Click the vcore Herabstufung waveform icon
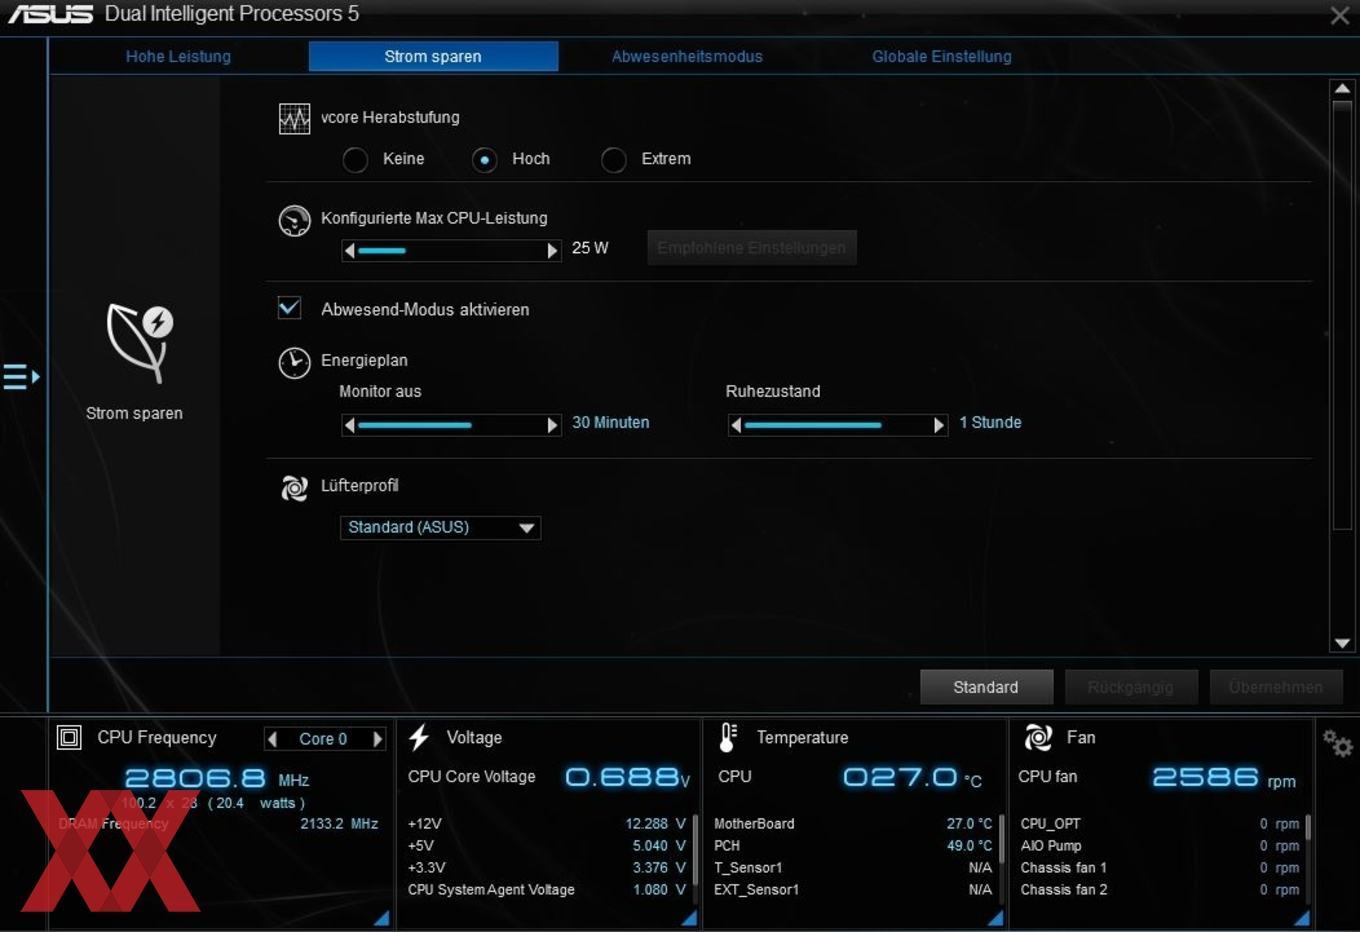The image size is (1360, 932). click(294, 119)
